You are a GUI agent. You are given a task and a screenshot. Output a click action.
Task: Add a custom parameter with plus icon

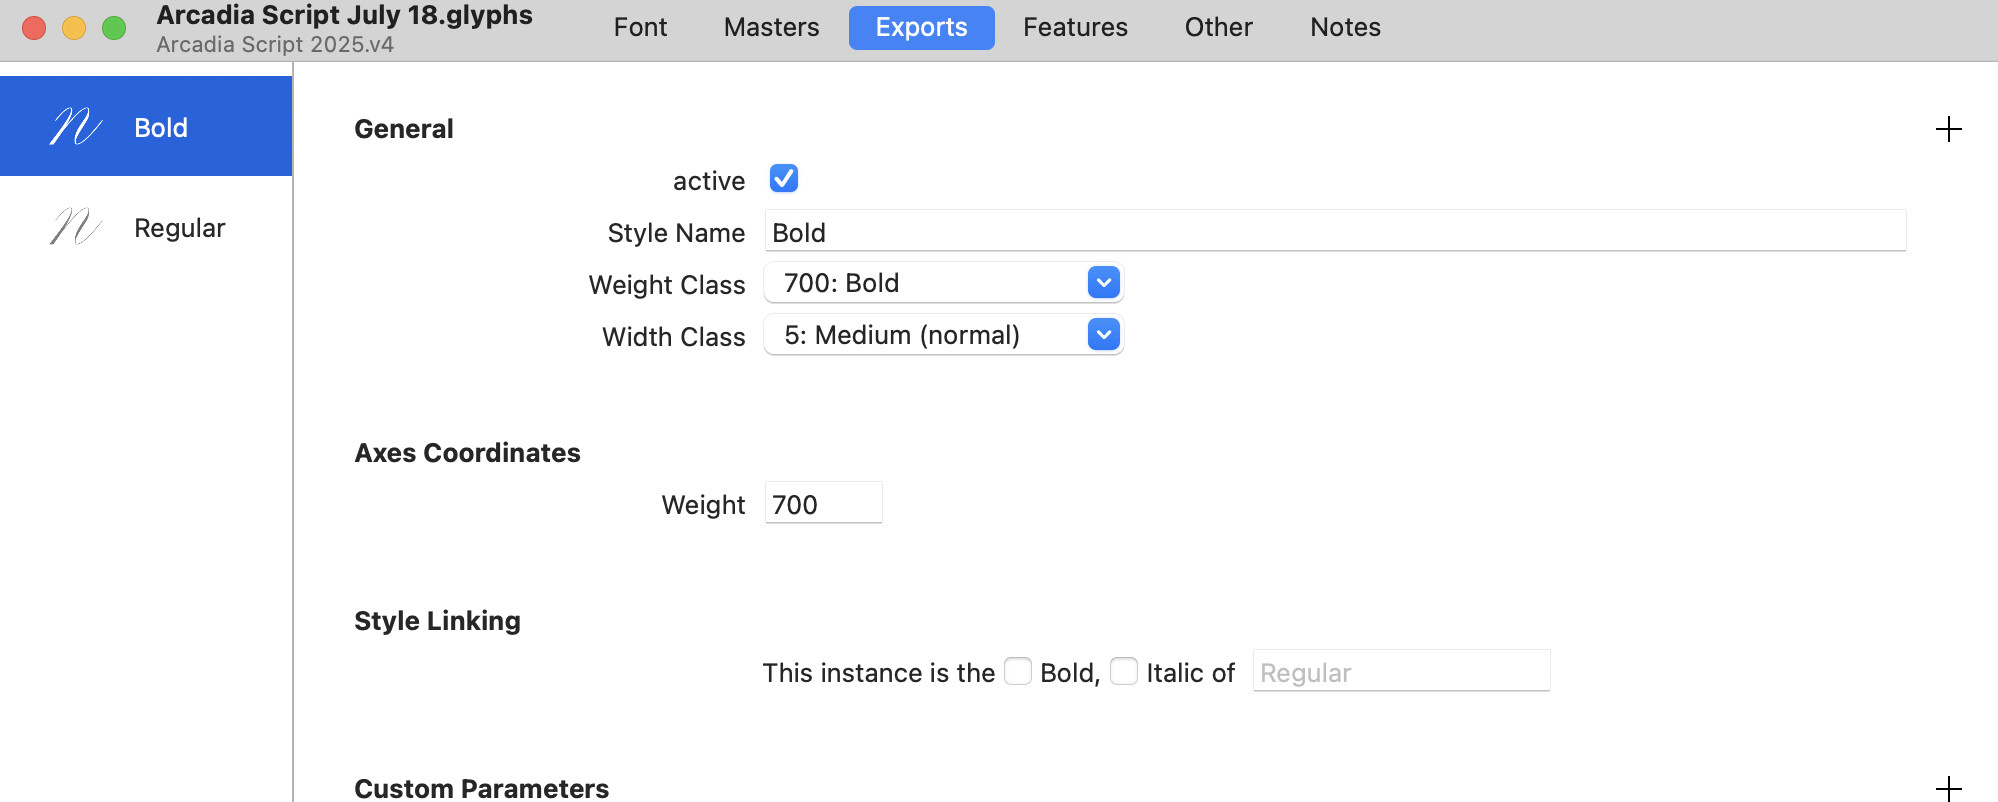[x=1948, y=788]
